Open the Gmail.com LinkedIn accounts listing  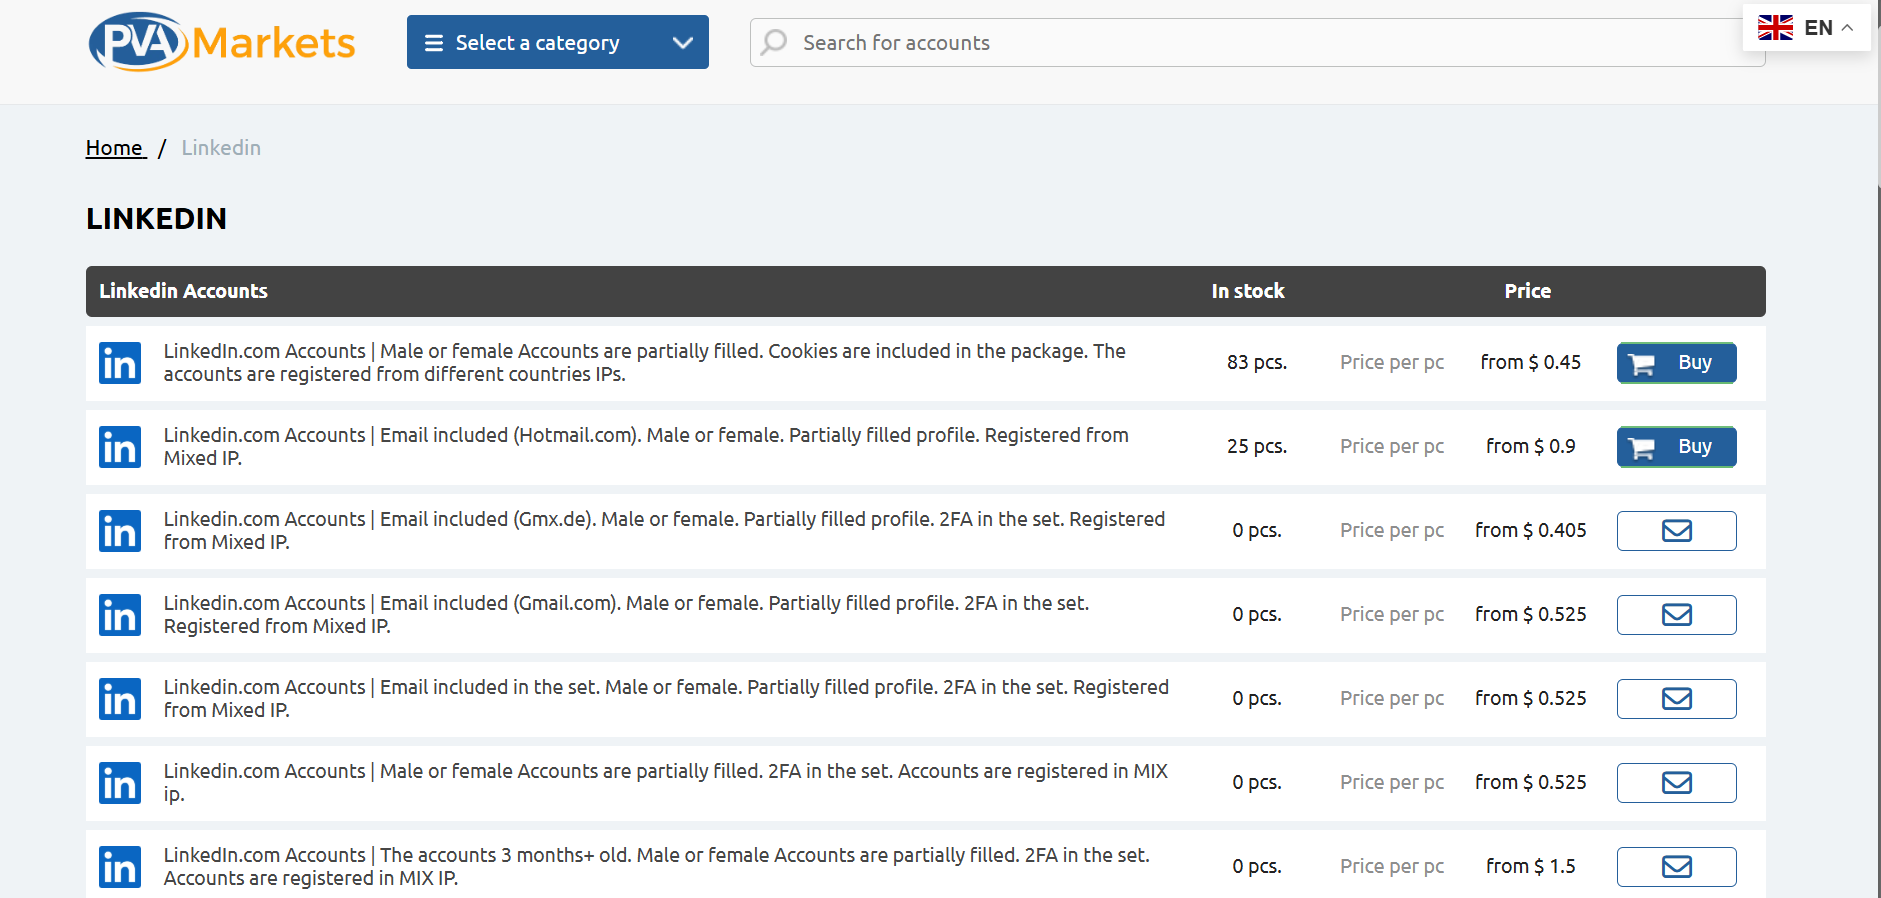pyautogui.click(x=626, y=615)
